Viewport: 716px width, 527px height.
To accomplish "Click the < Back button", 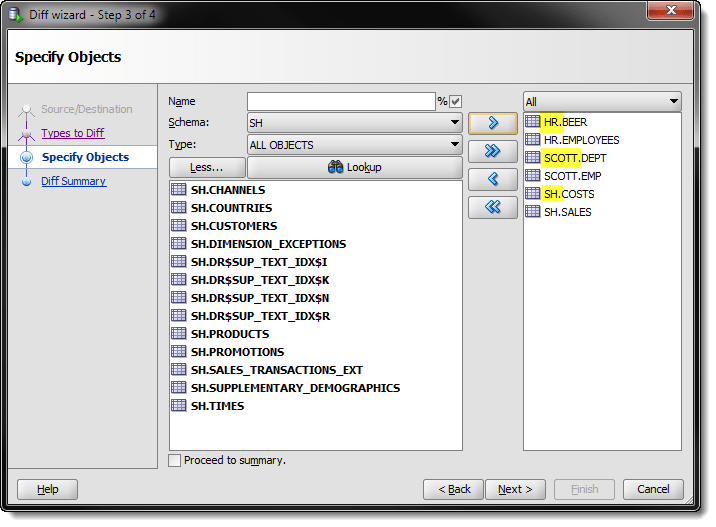I will (x=453, y=490).
